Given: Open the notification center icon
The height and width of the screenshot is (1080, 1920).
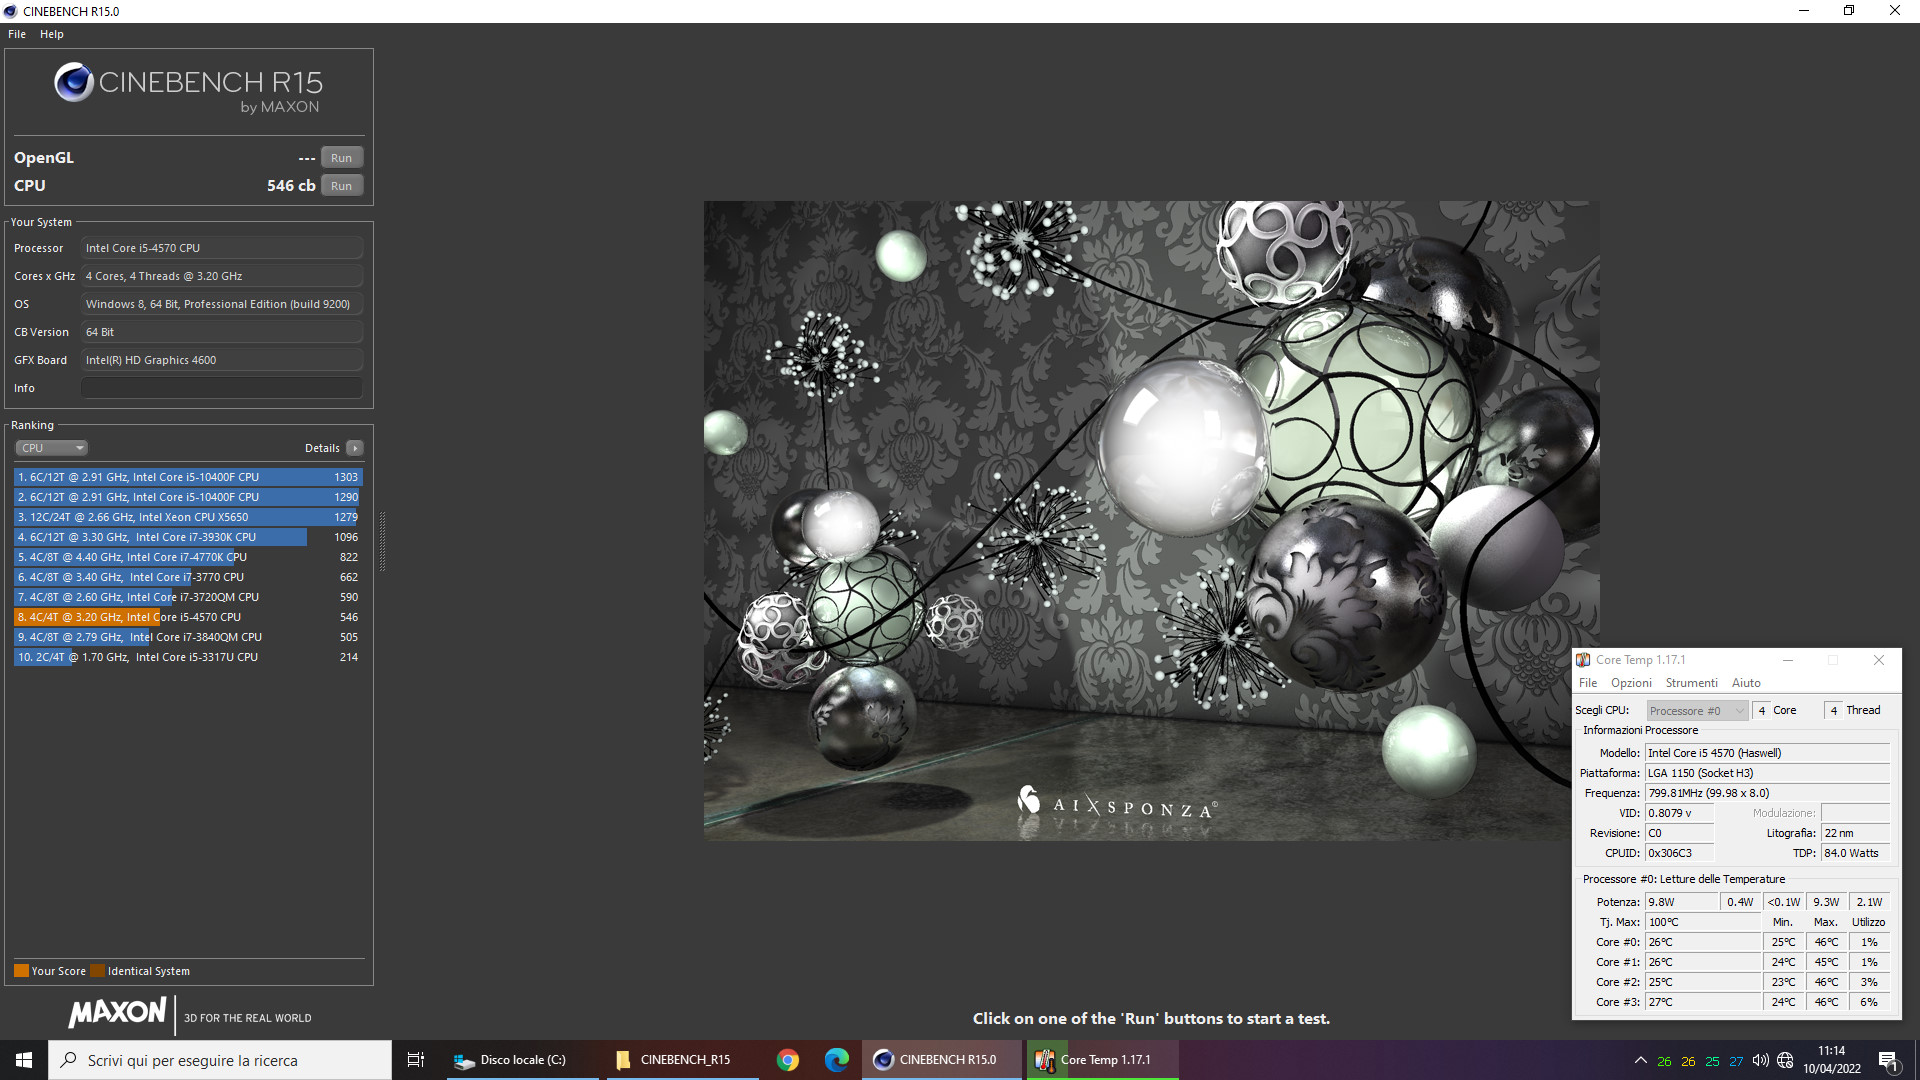Looking at the screenshot, I should (1888, 1061).
